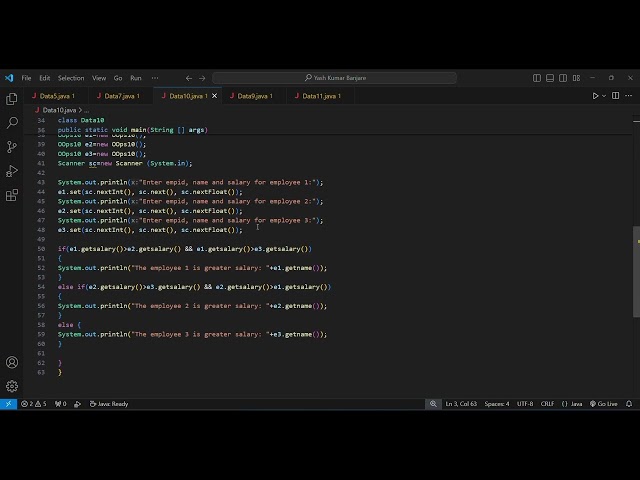Click the else if condition on line 54
The height and width of the screenshot is (480, 640).
pyautogui.click(x=194, y=287)
